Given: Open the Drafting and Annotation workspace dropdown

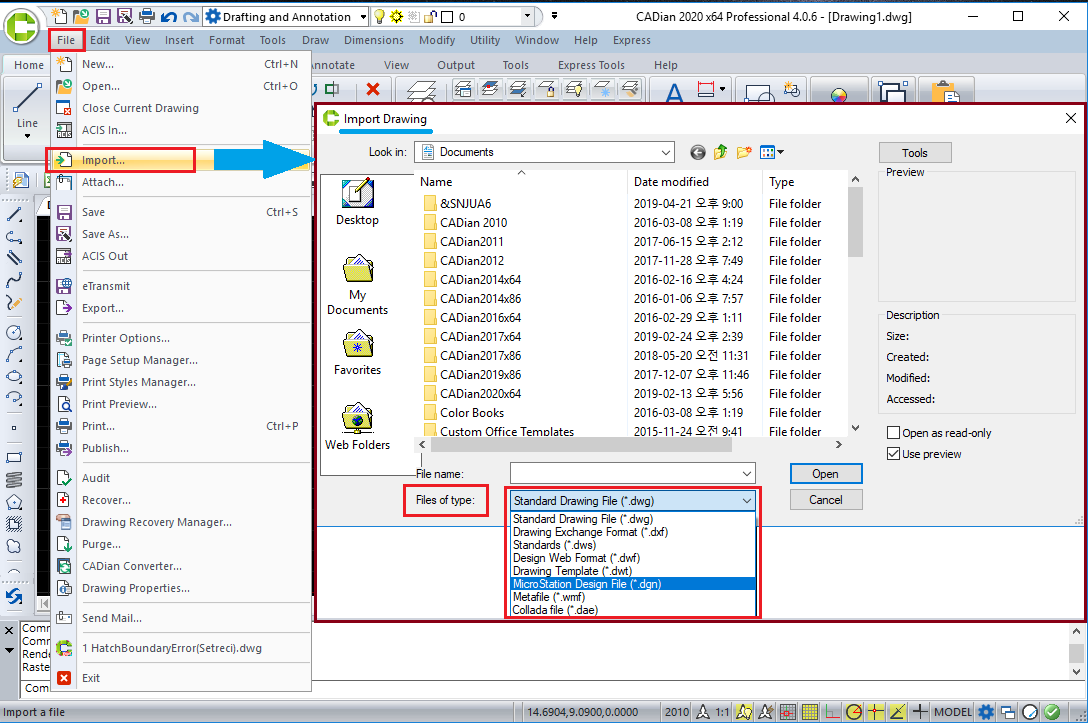Looking at the screenshot, I should click(363, 17).
